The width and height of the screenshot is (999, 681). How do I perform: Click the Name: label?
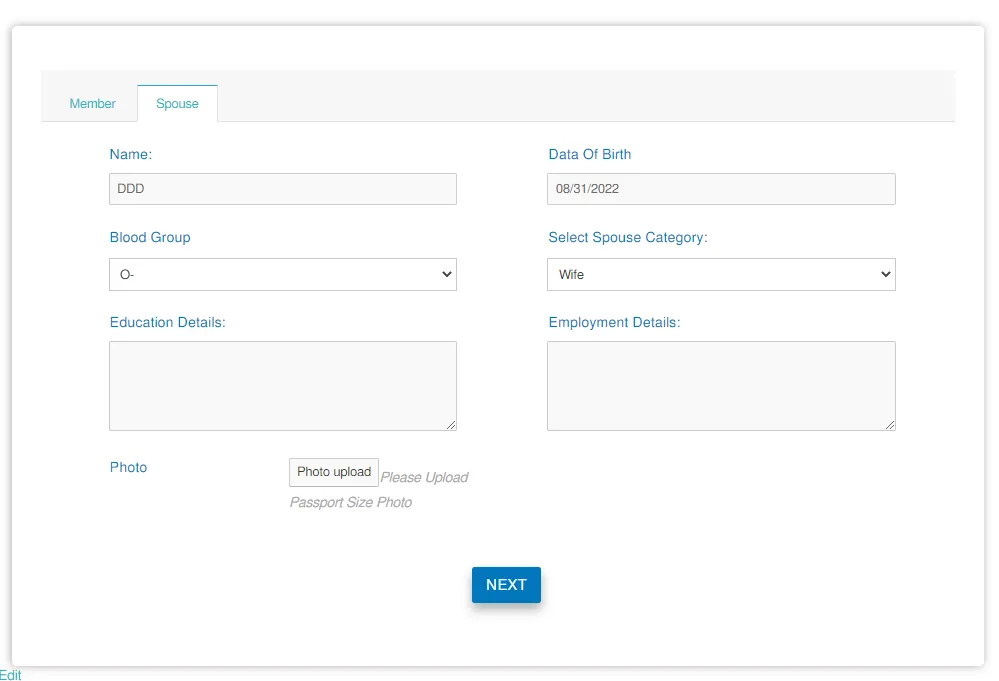click(x=131, y=154)
